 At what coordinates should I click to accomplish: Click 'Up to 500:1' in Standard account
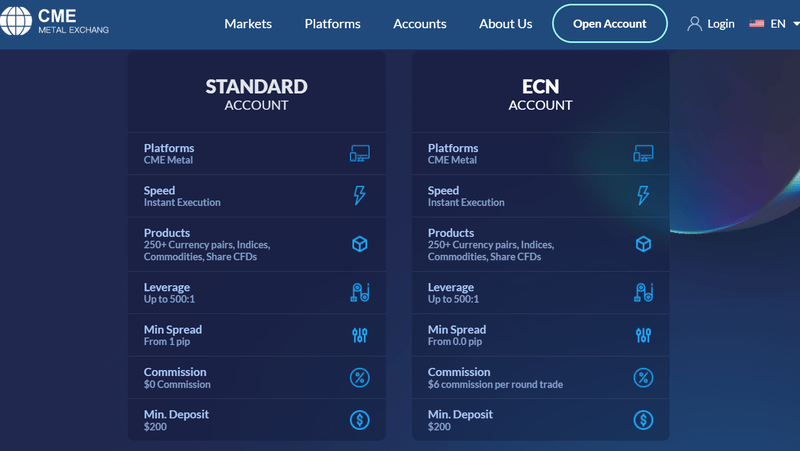[169, 299]
